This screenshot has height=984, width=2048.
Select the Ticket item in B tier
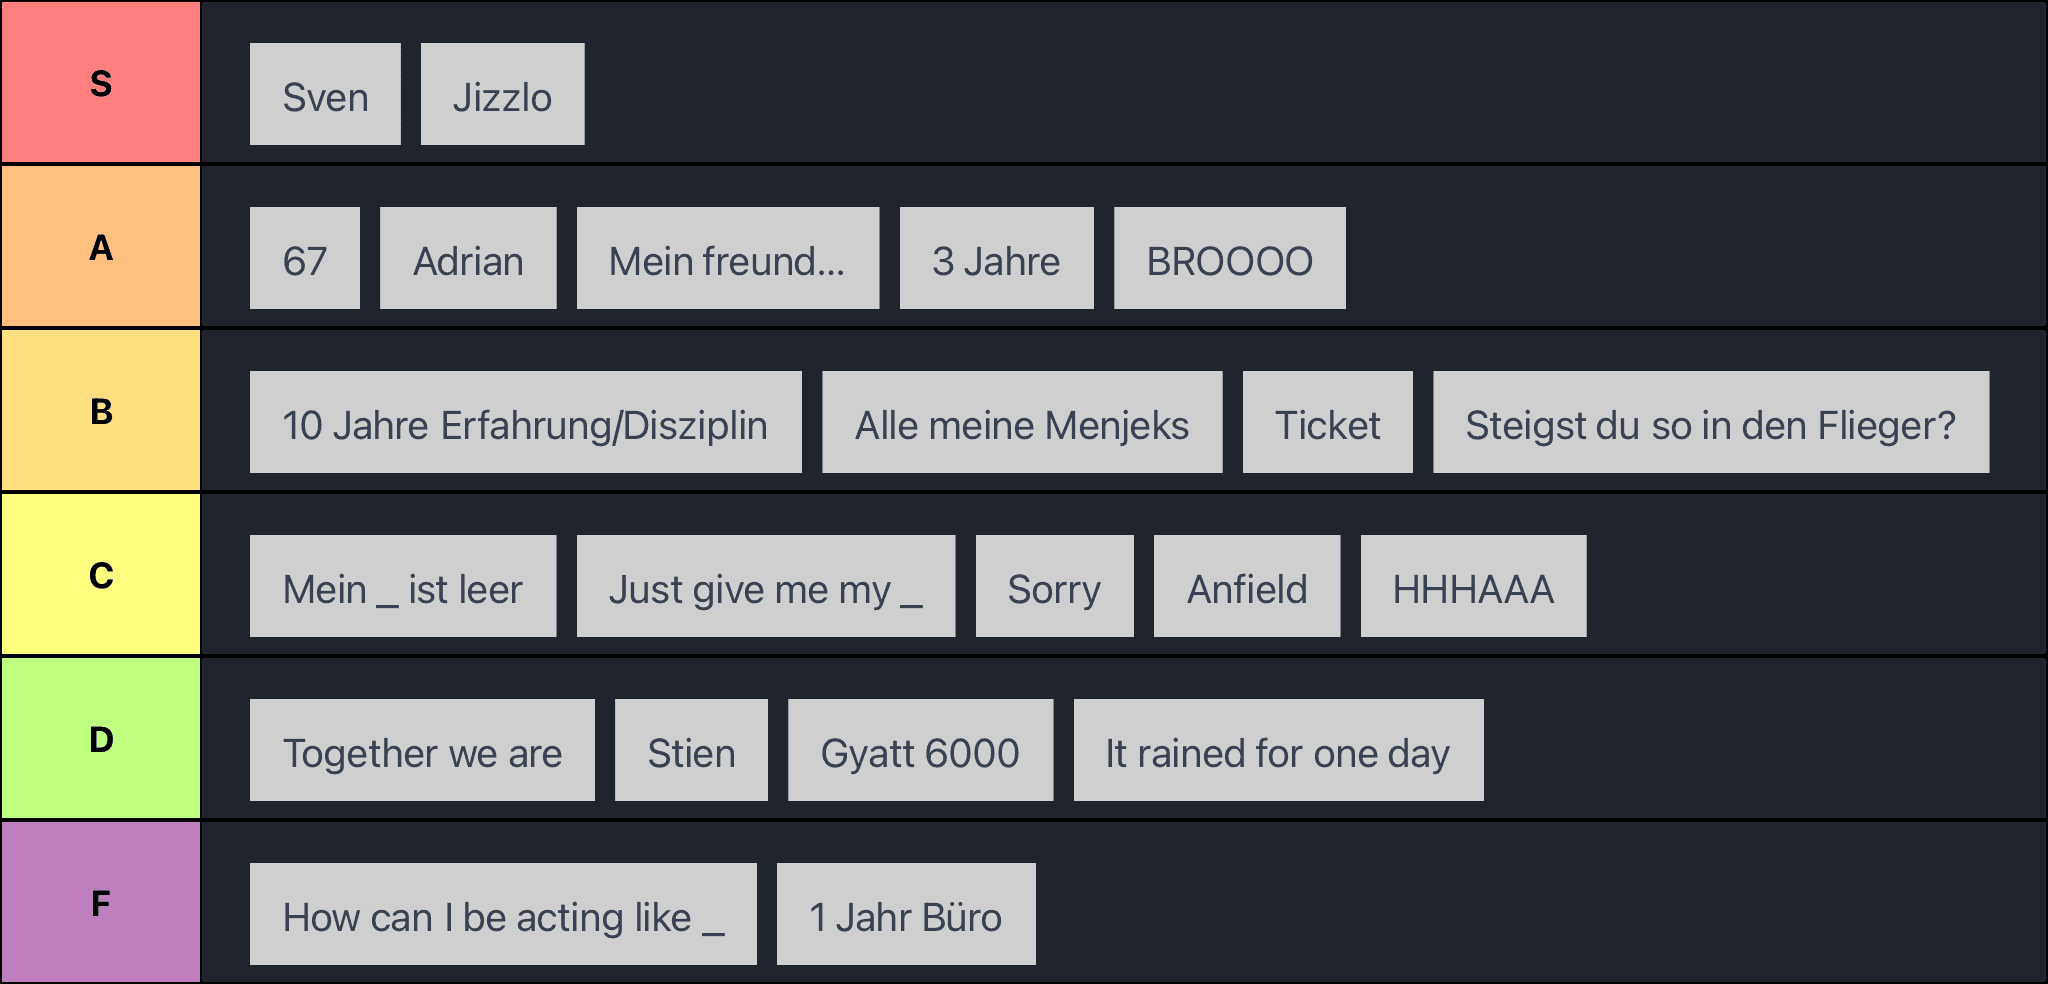(1328, 422)
